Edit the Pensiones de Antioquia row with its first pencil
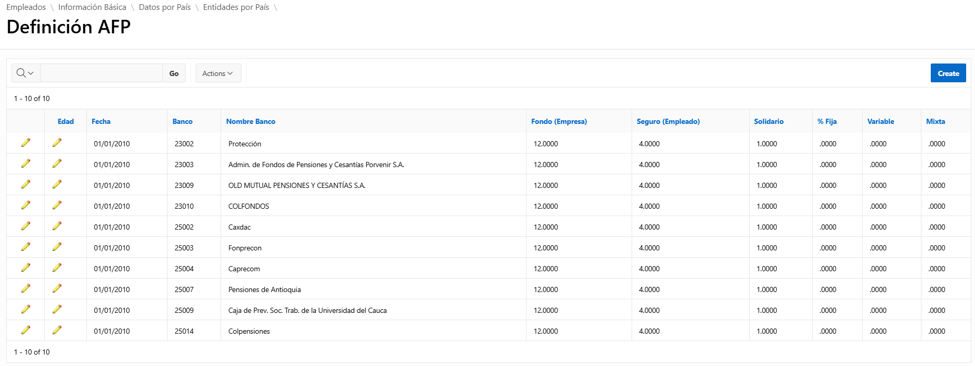 (25, 289)
